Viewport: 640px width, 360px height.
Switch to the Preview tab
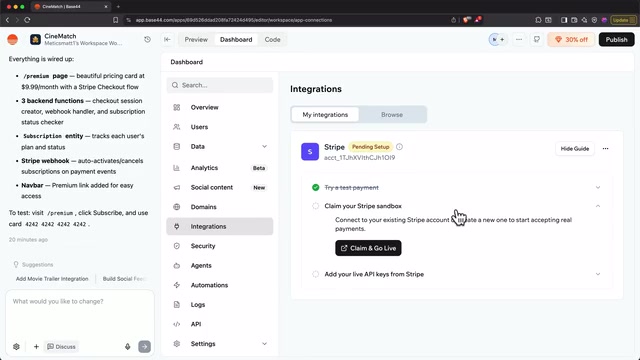pyautogui.click(x=196, y=40)
